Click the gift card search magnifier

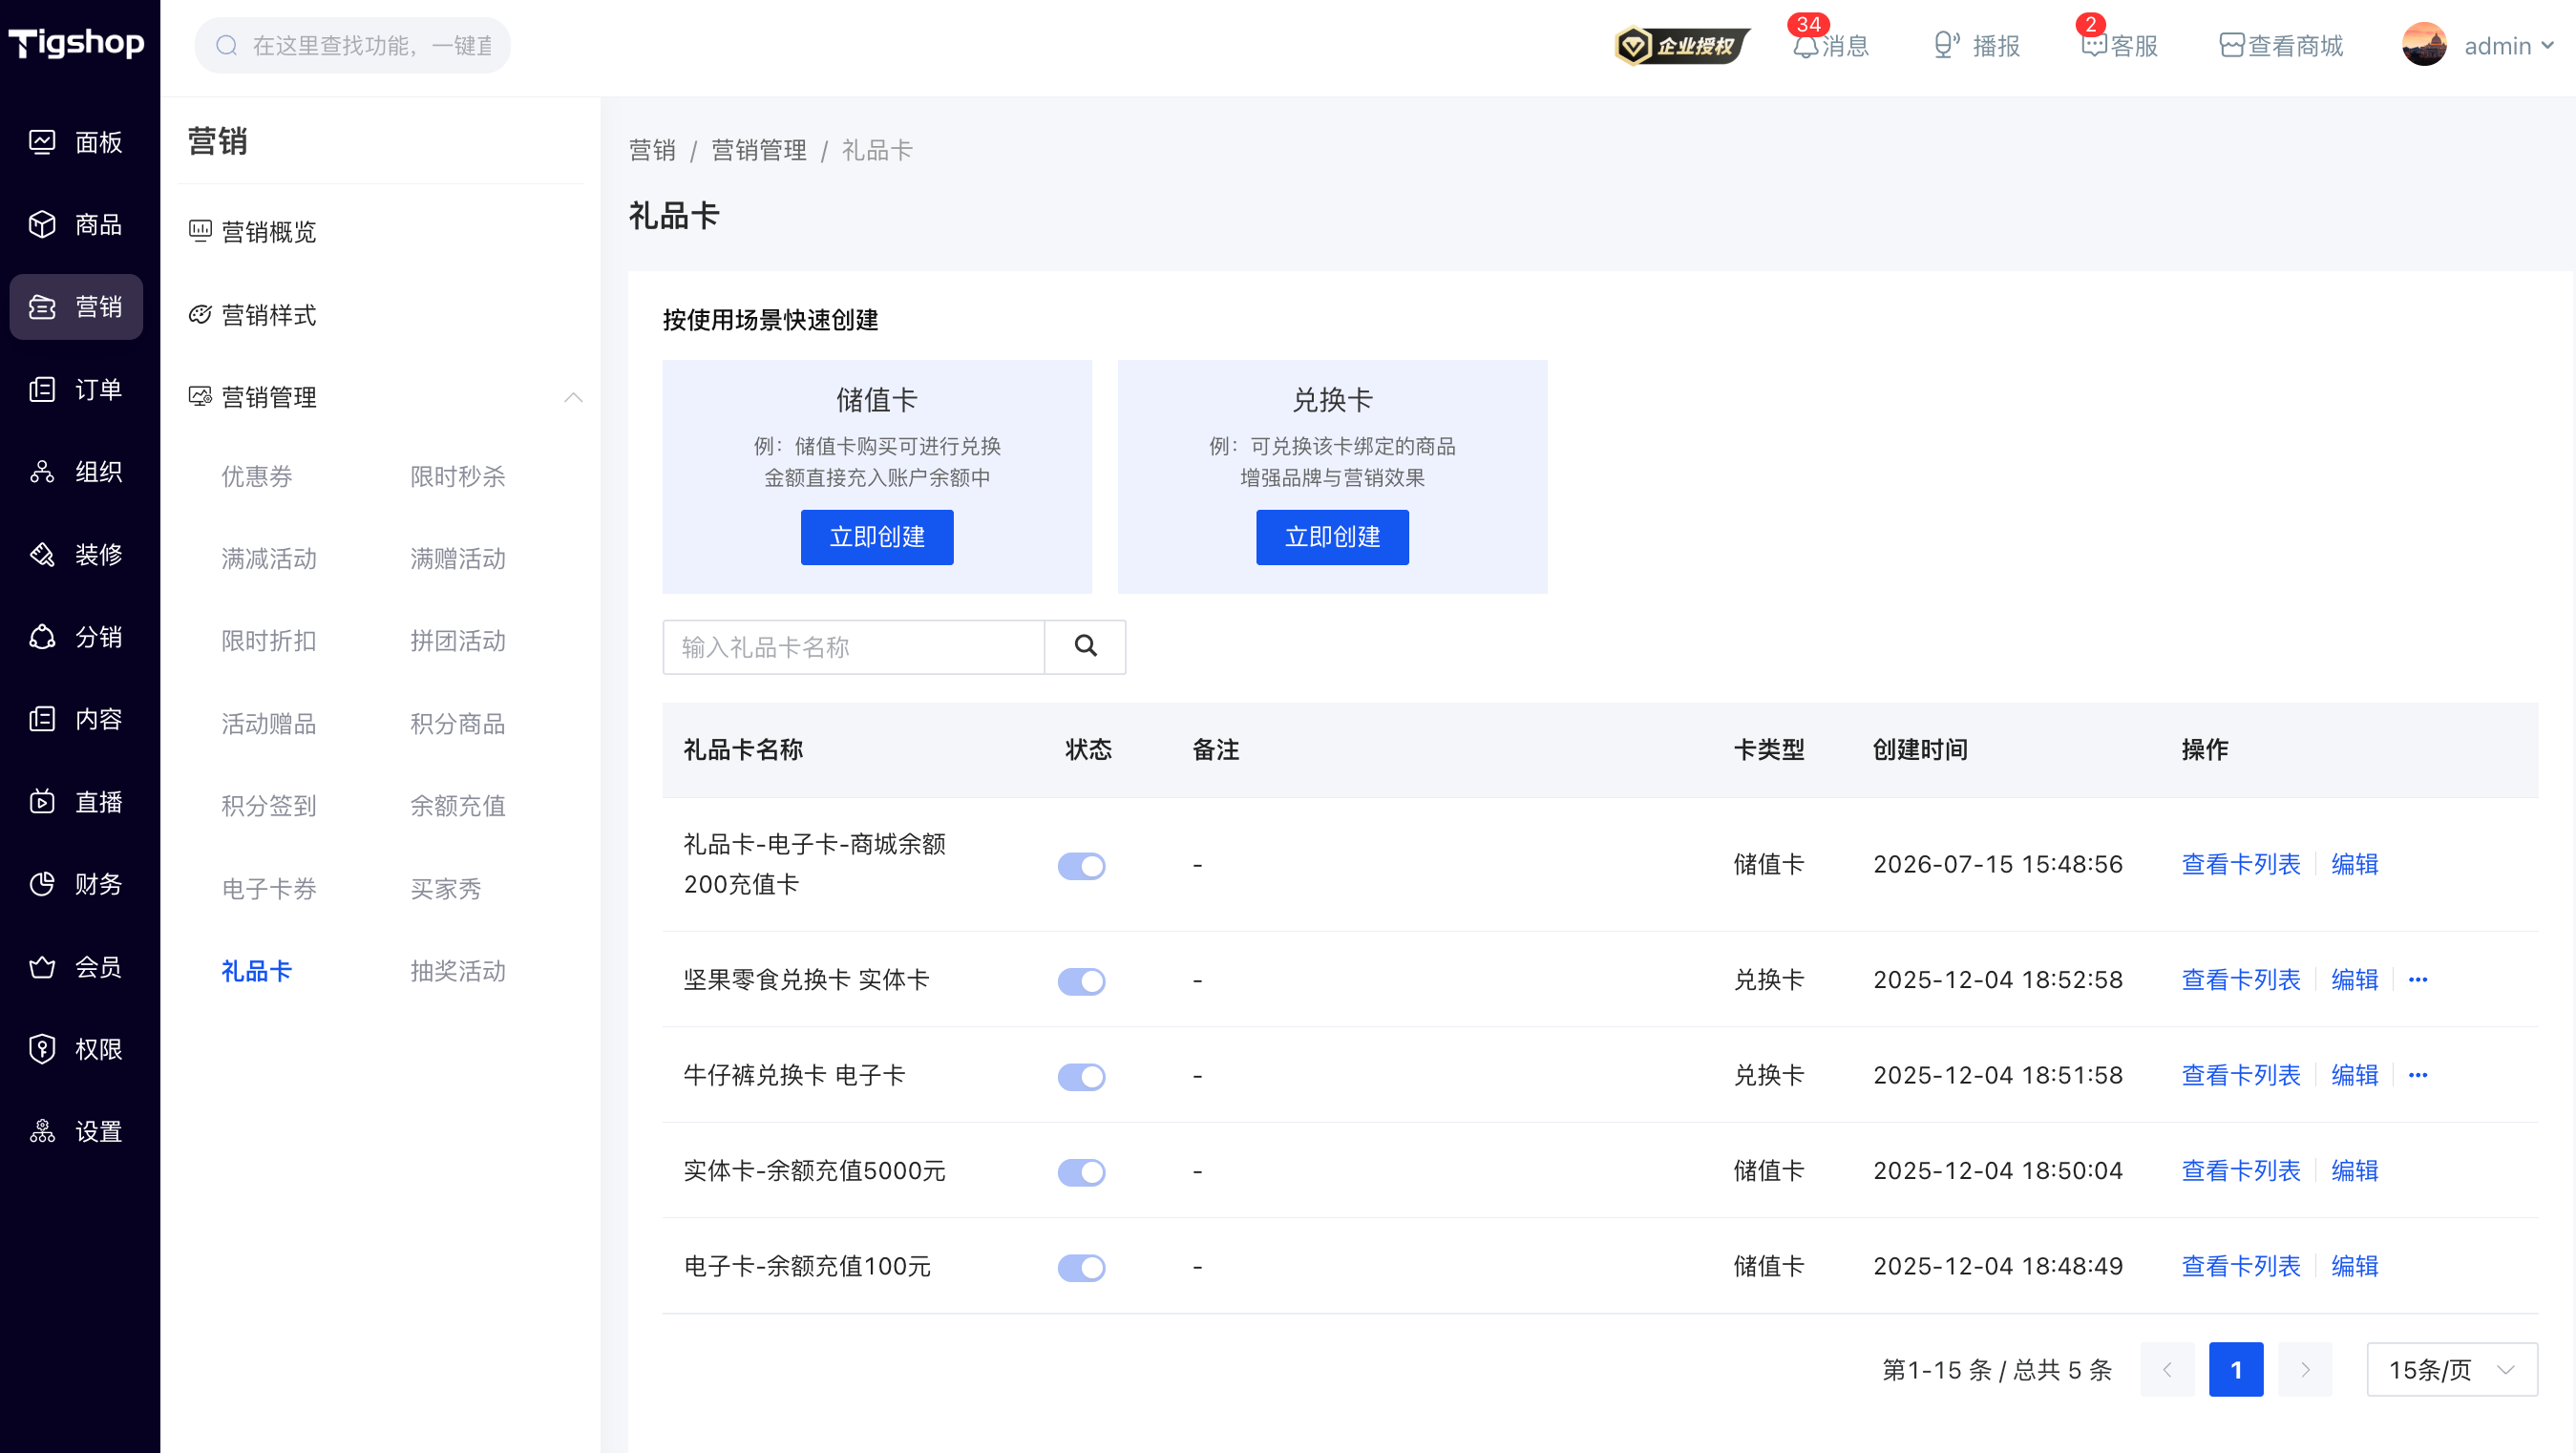coord(1085,646)
